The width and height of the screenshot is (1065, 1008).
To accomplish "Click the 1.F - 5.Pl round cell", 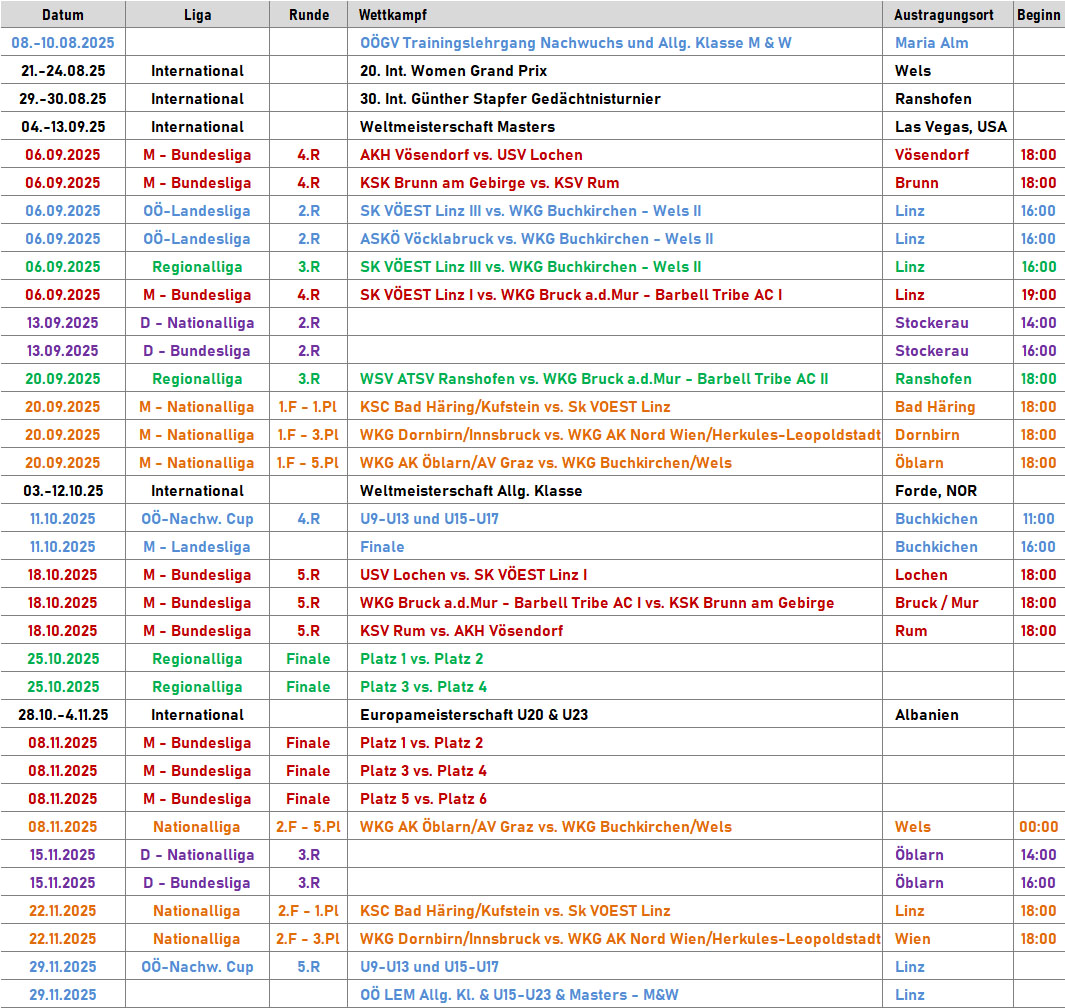I will tap(308, 463).
